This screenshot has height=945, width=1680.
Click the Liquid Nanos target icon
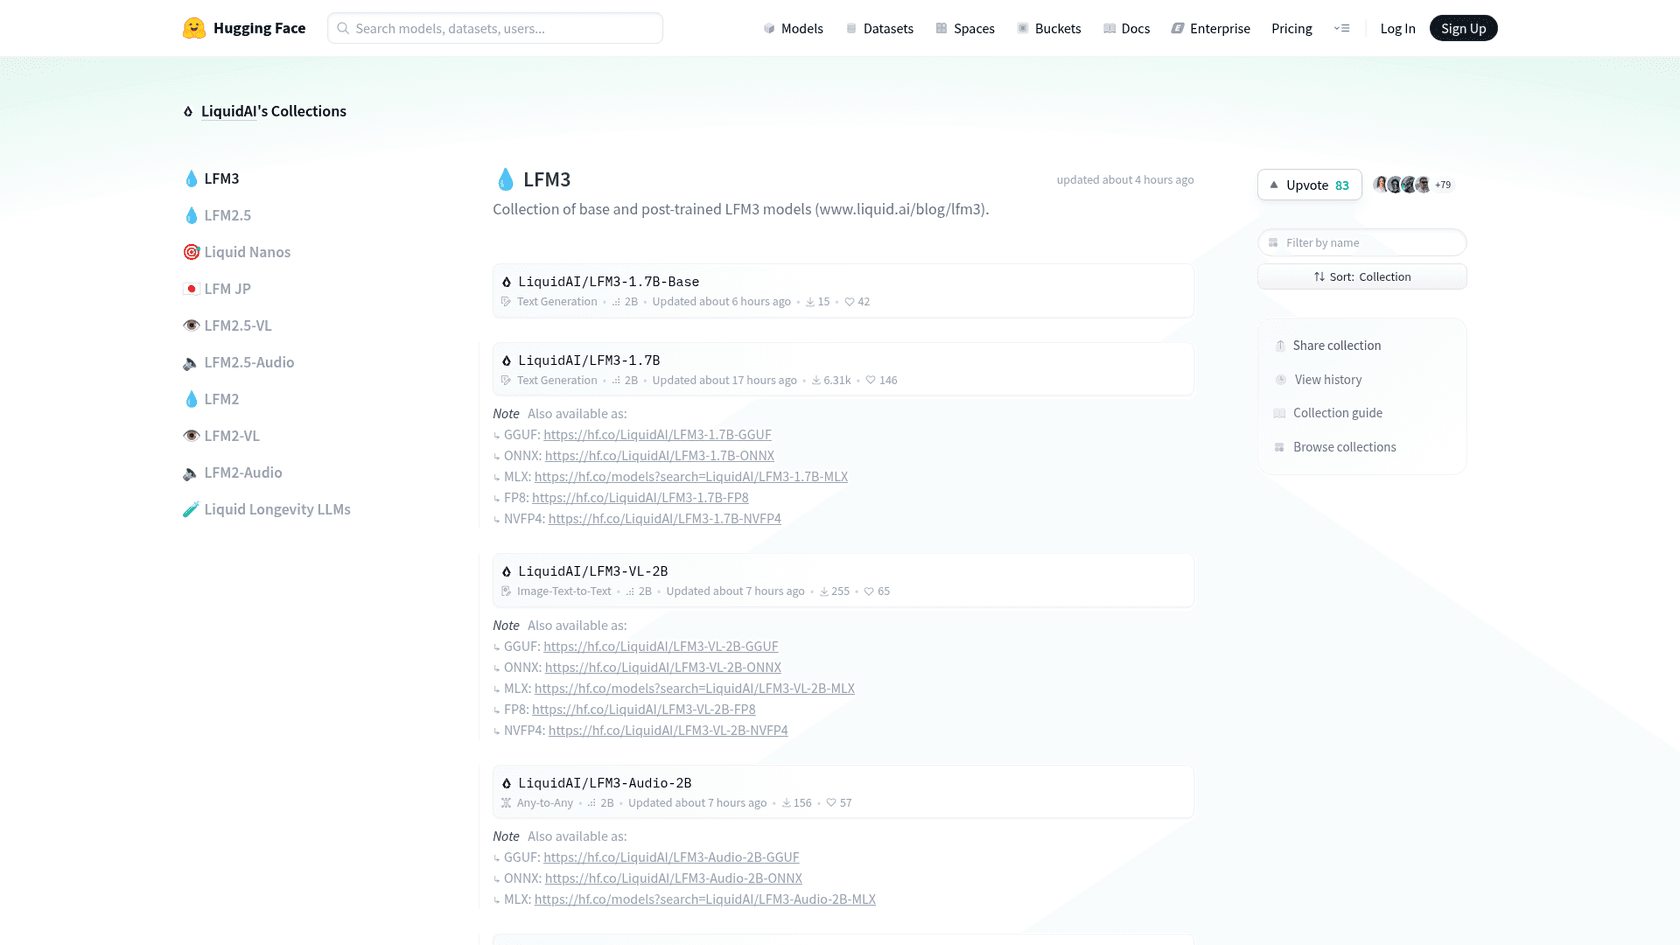[x=191, y=252]
